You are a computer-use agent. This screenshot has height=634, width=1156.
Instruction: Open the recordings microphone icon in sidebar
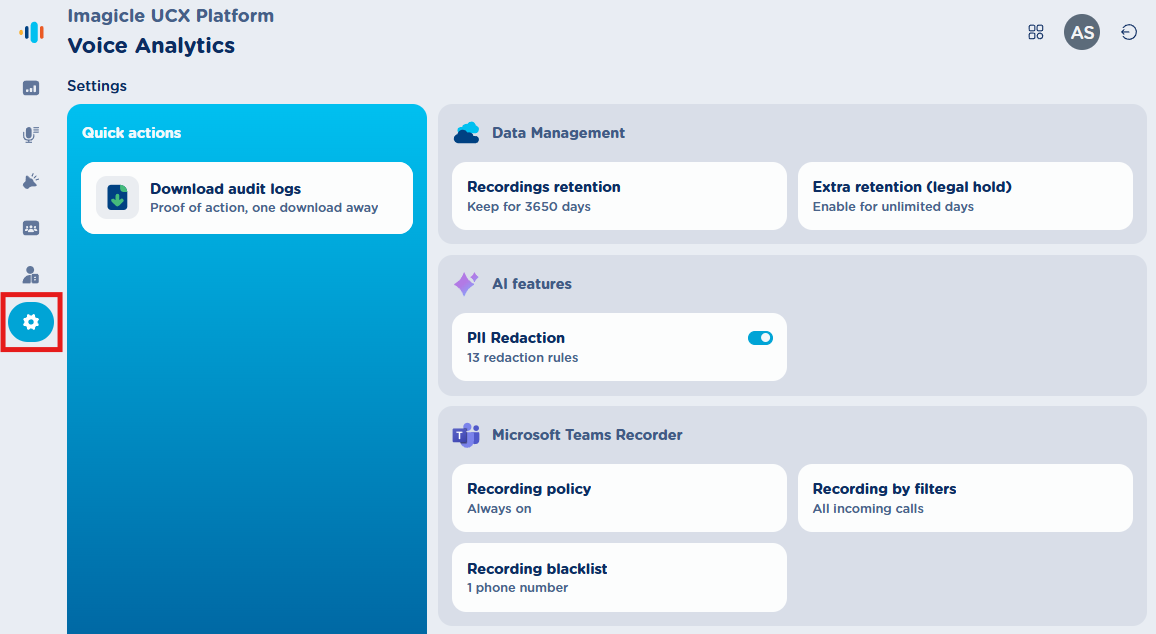coord(31,135)
